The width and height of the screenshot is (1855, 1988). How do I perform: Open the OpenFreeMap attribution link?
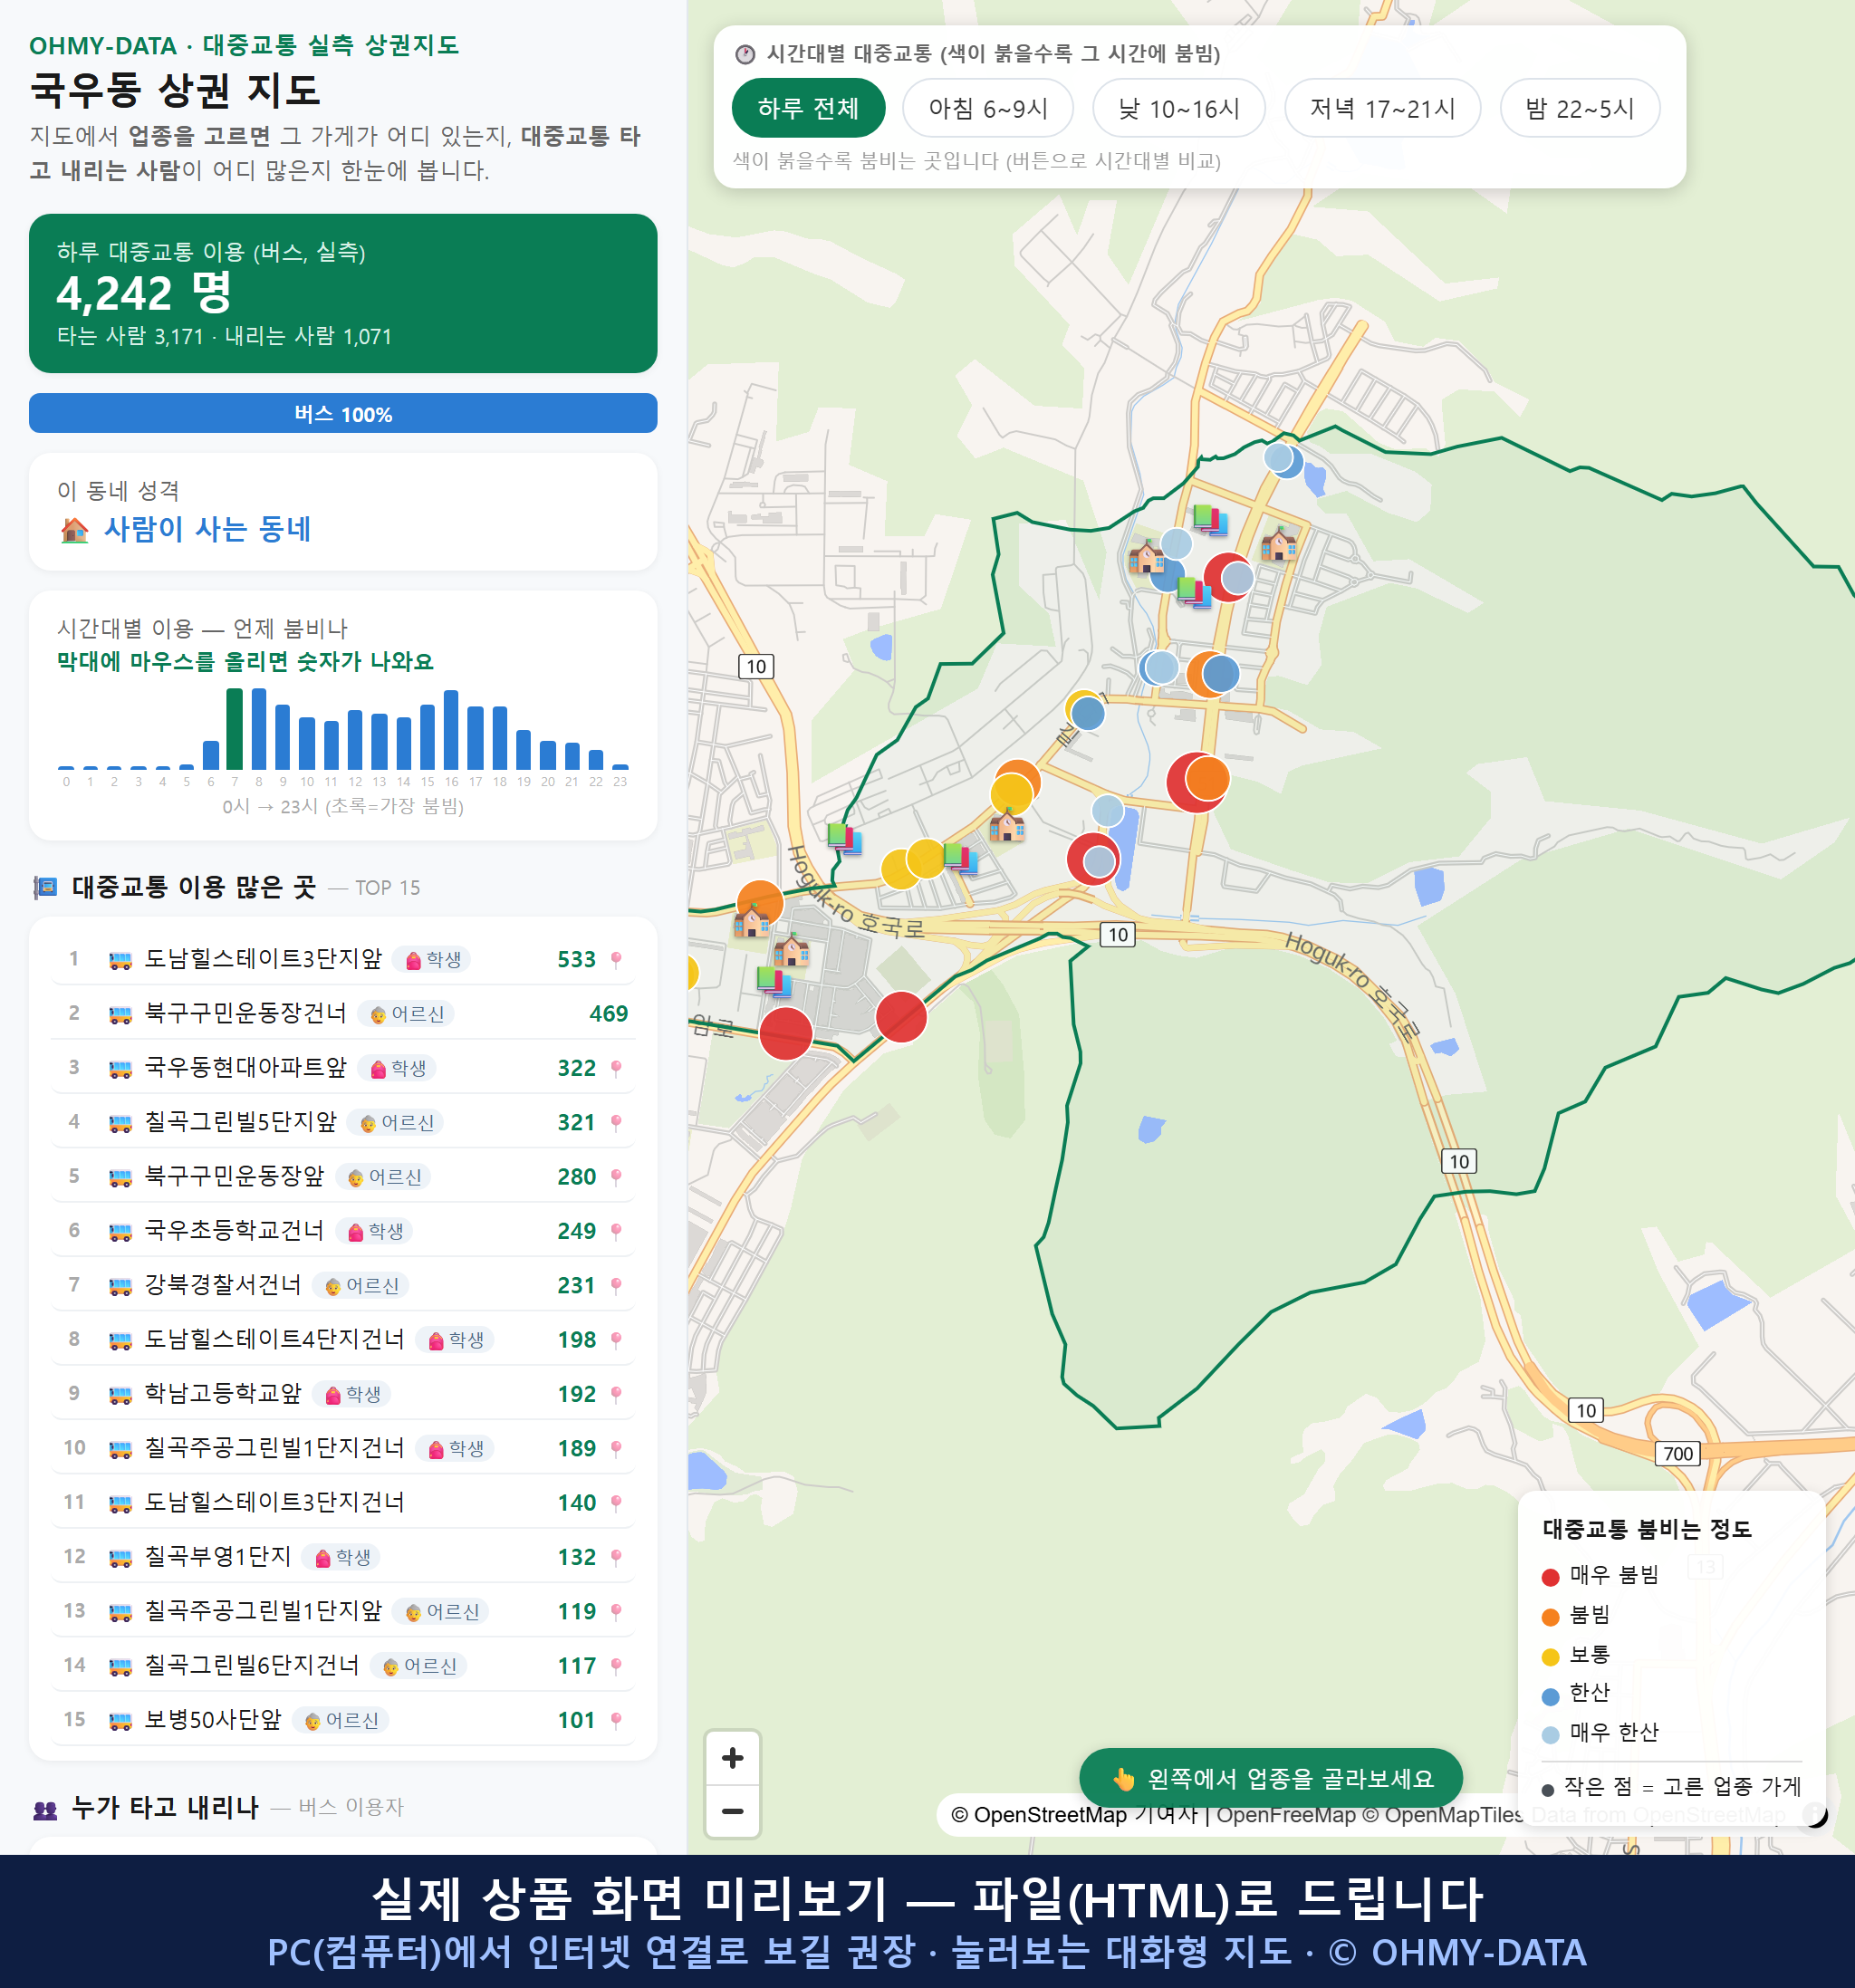[1286, 1814]
